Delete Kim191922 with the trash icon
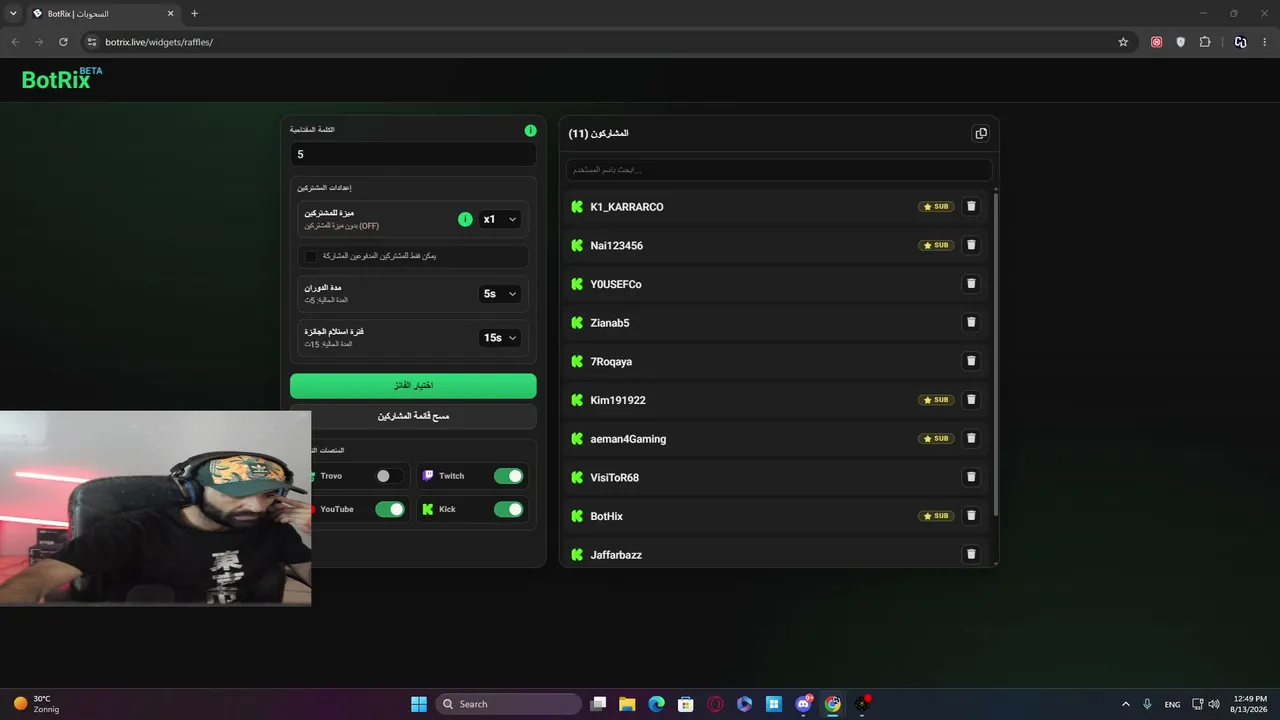This screenshot has width=1280, height=720. (x=970, y=400)
